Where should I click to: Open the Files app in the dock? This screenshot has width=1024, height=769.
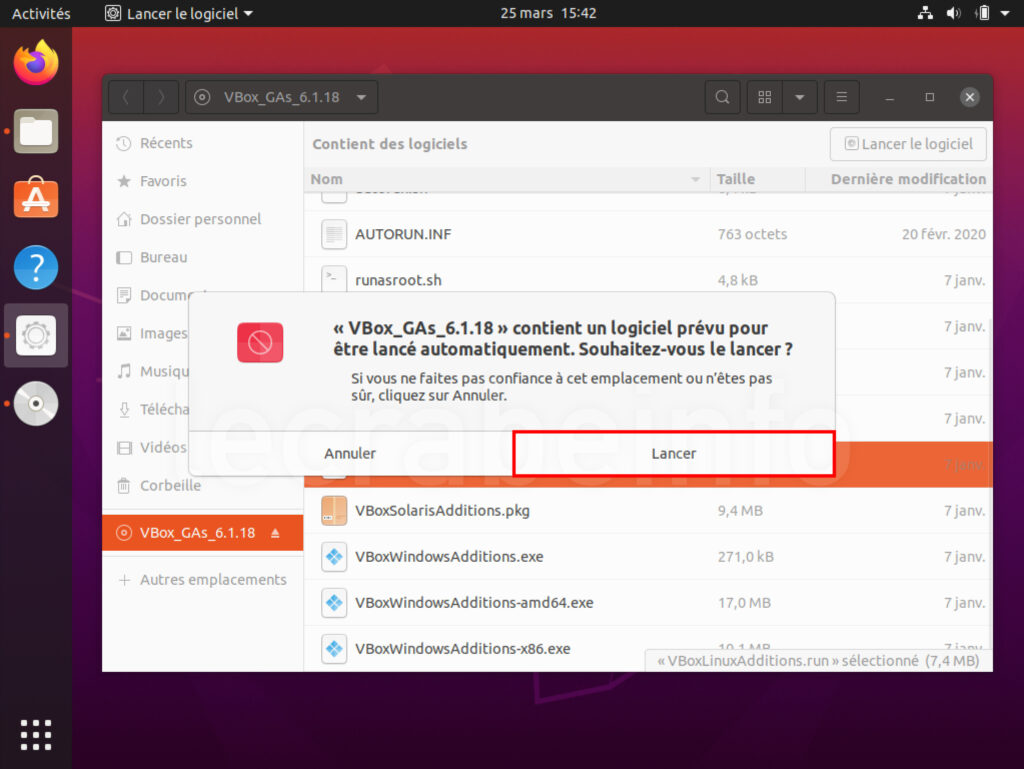click(x=36, y=131)
